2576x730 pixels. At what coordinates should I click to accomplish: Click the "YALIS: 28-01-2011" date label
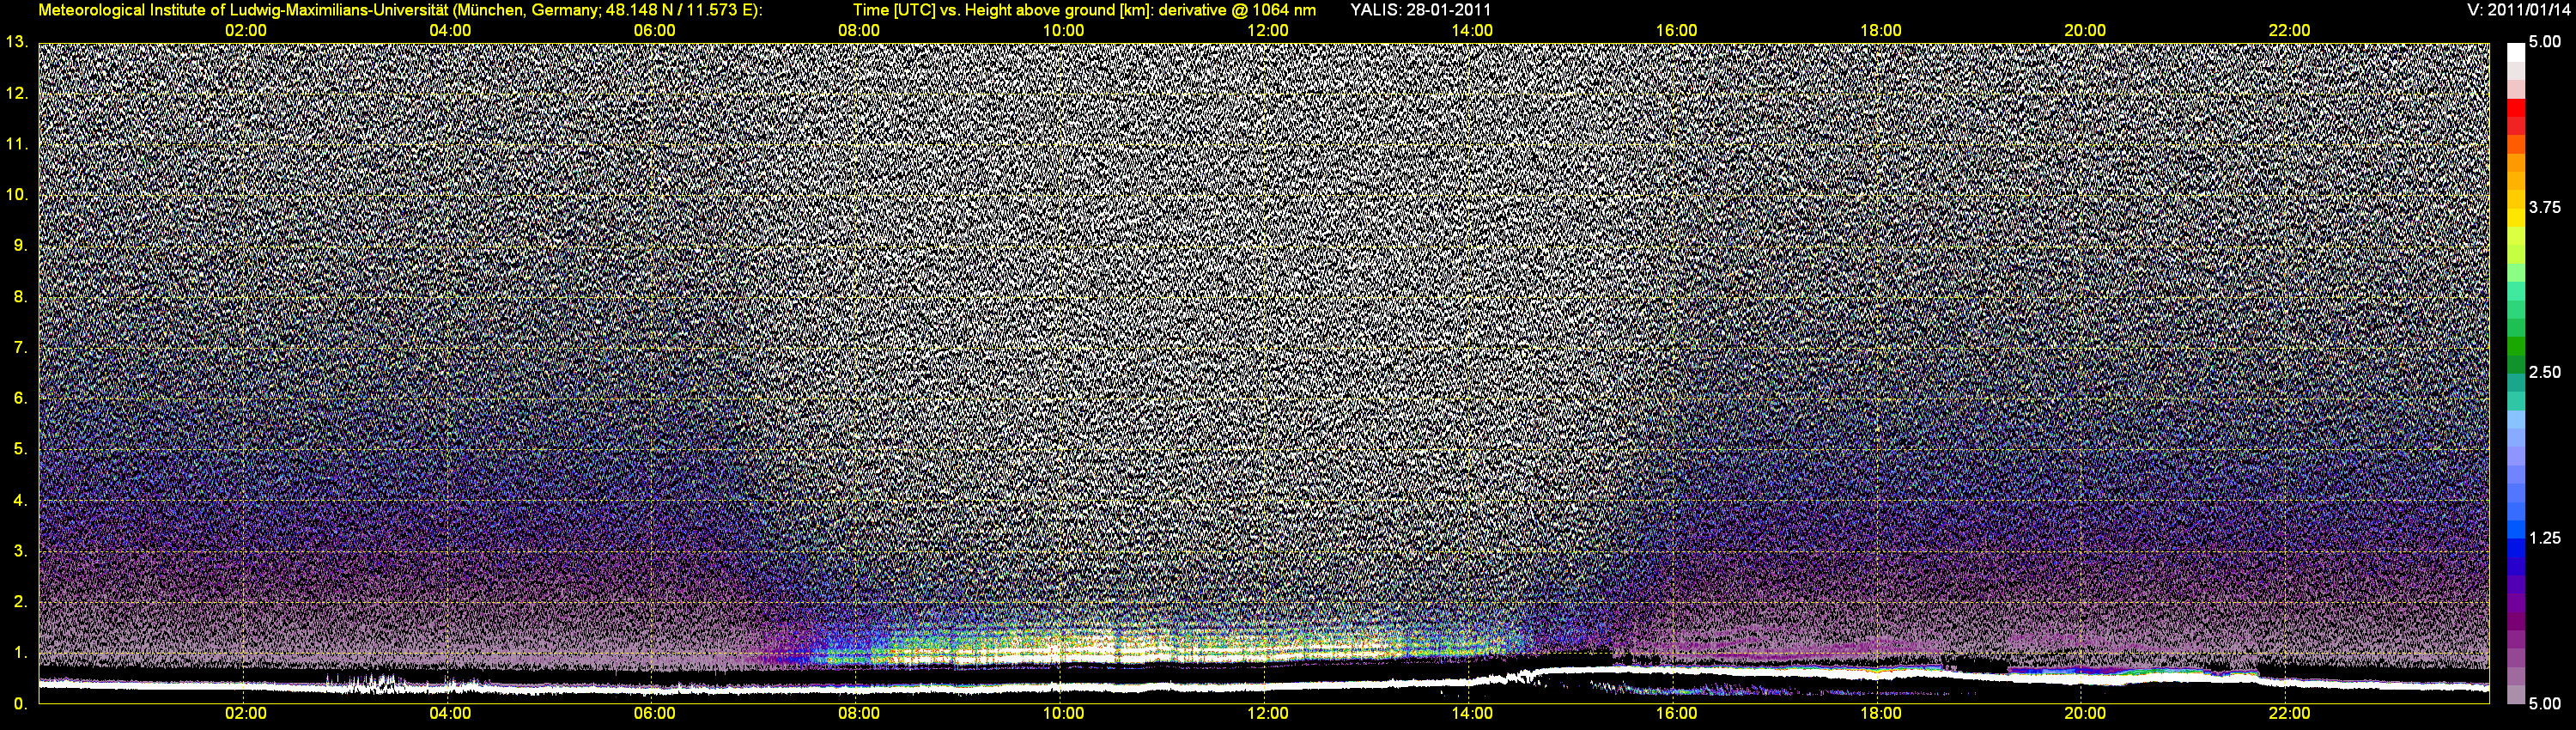point(1420,10)
